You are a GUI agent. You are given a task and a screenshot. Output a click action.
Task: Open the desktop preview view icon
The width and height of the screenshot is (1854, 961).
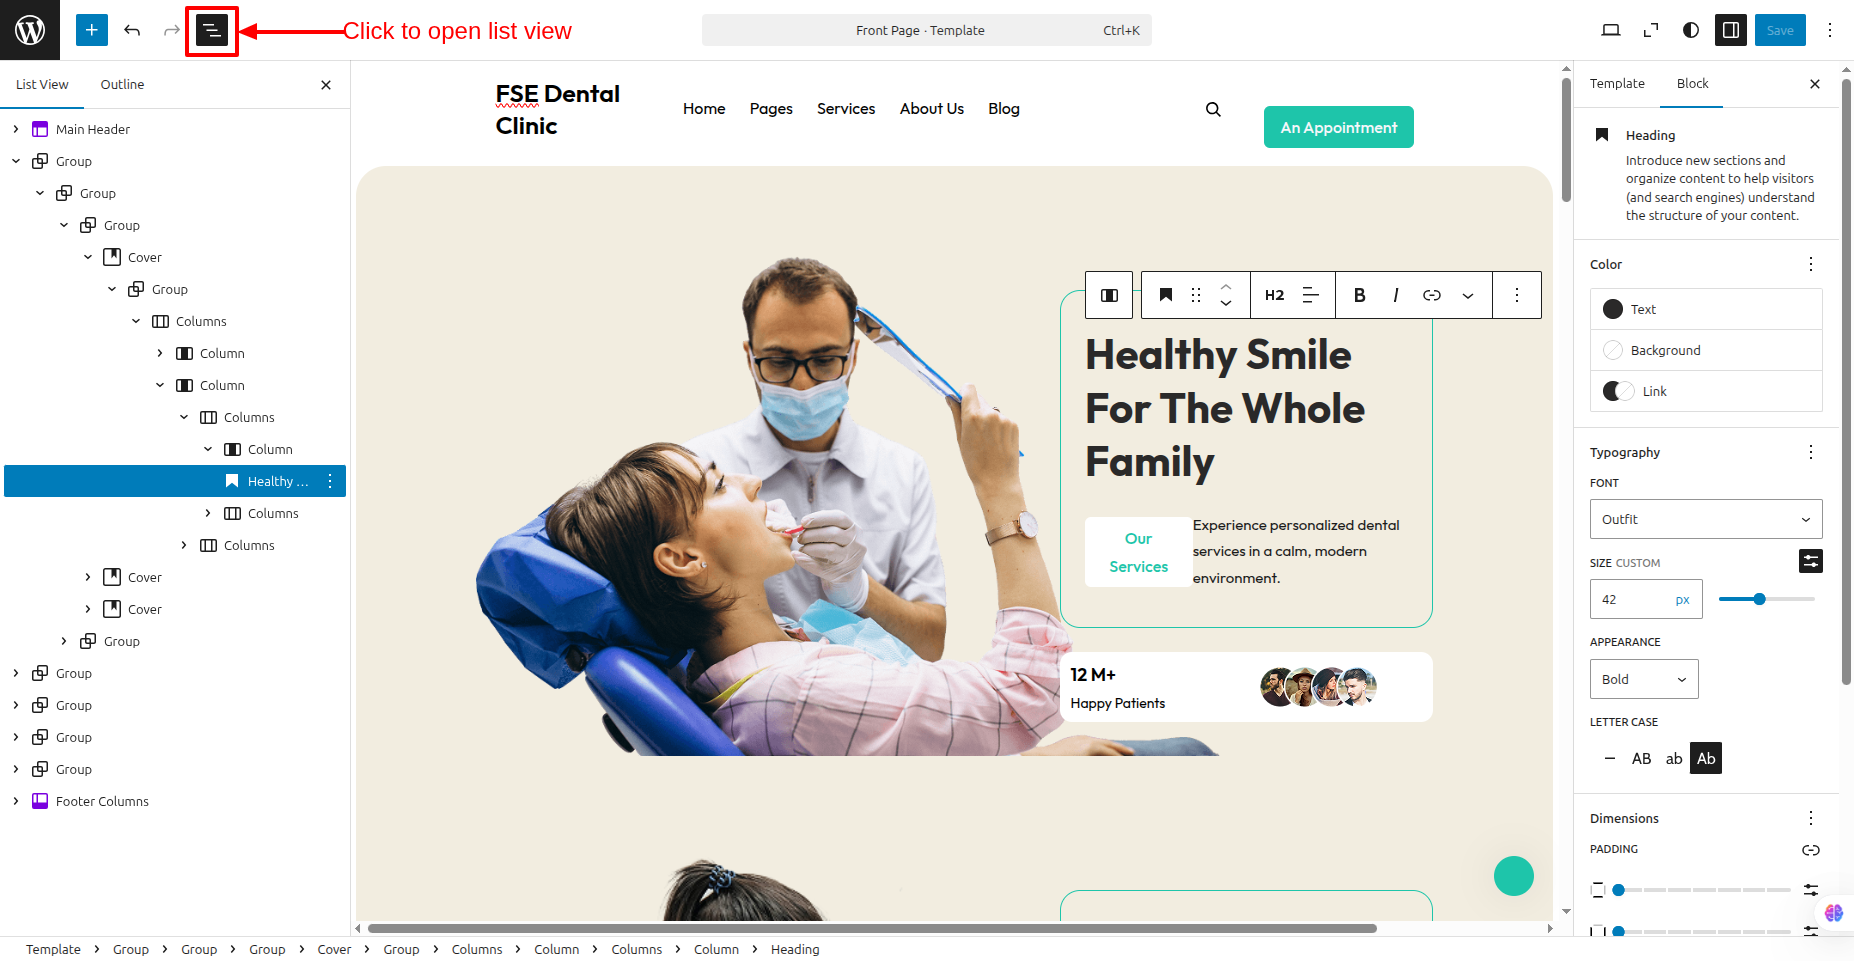(1611, 30)
